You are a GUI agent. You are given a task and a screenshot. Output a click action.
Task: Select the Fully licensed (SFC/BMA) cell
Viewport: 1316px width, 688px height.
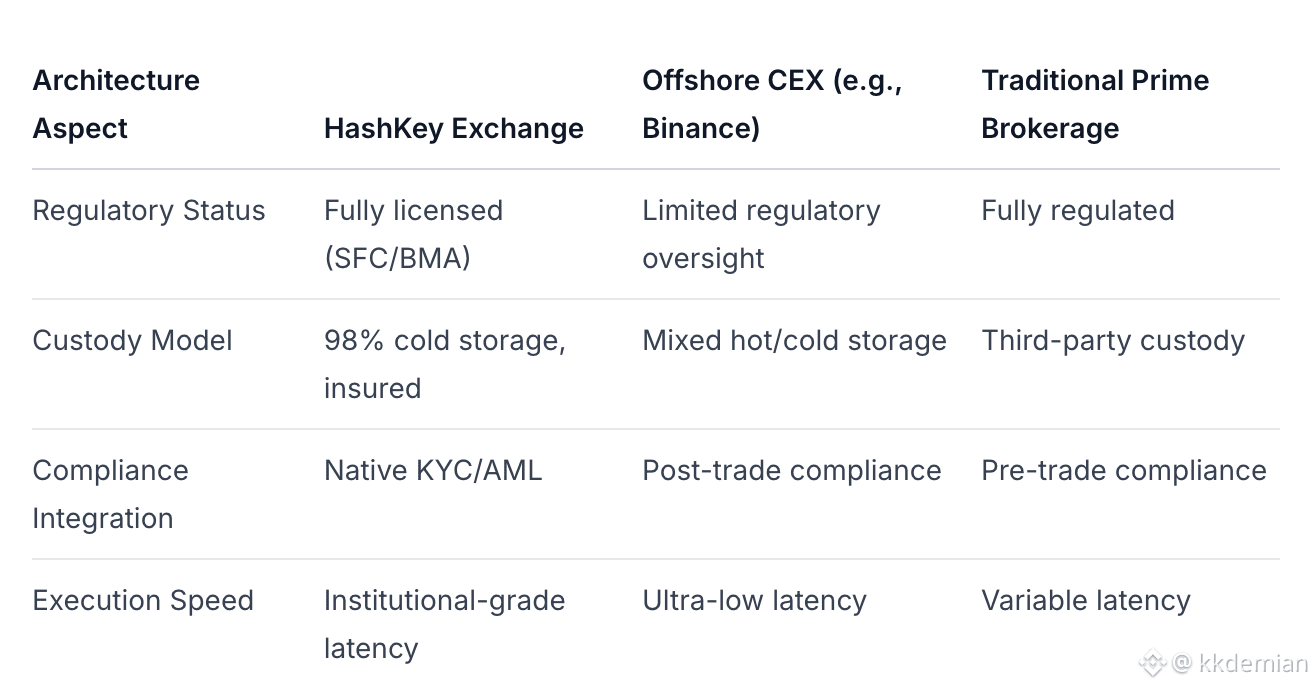tap(413, 234)
